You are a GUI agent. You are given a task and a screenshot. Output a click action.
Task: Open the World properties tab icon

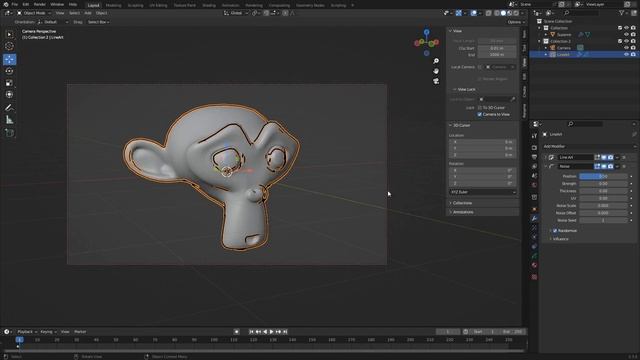[x=534, y=185]
